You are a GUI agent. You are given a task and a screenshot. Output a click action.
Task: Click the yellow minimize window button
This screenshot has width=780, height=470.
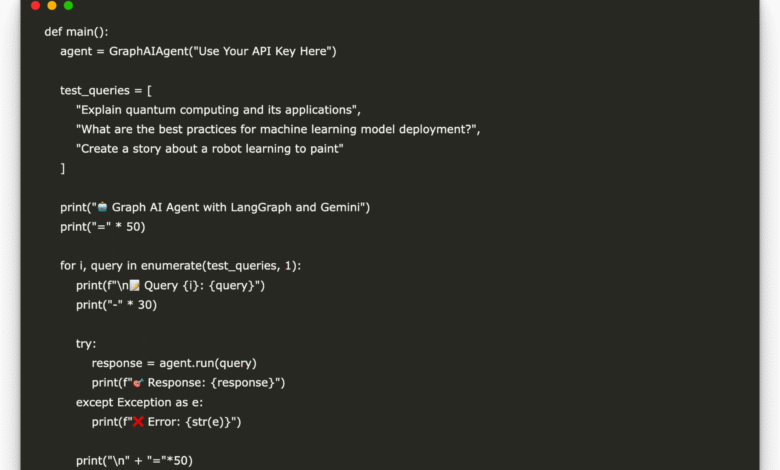pyautogui.click(x=52, y=6)
